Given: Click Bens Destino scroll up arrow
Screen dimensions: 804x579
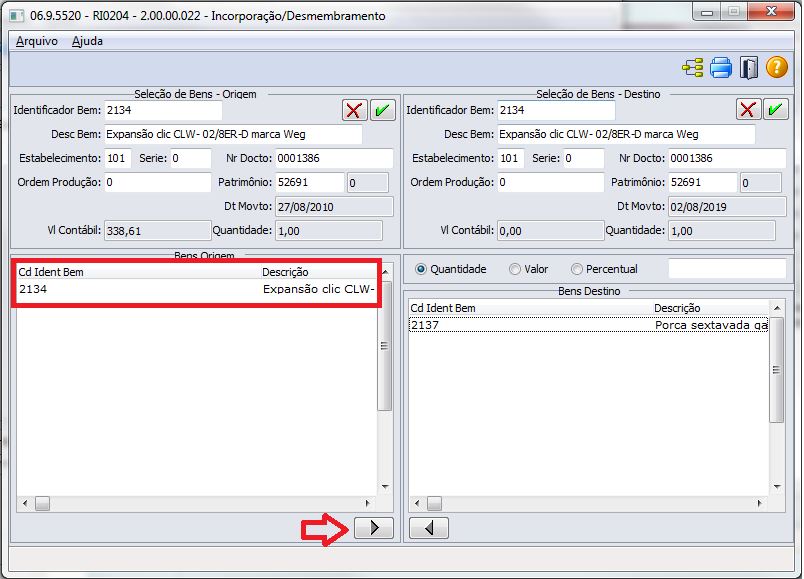Looking at the screenshot, I should [777, 308].
